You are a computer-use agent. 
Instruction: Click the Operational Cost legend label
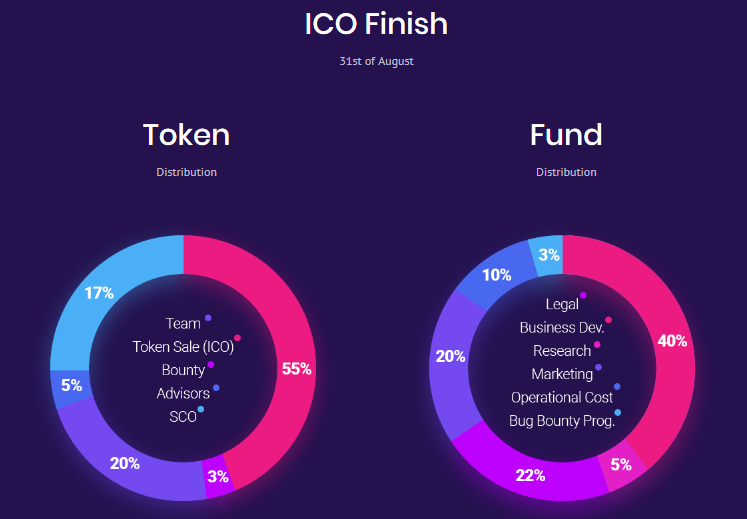[x=562, y=397]
